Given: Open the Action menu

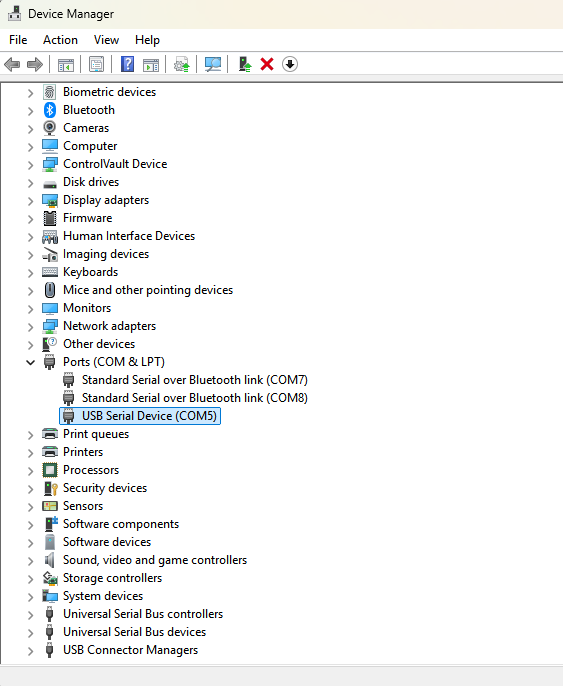Looking at the screenshot, I should coord(60,40).
